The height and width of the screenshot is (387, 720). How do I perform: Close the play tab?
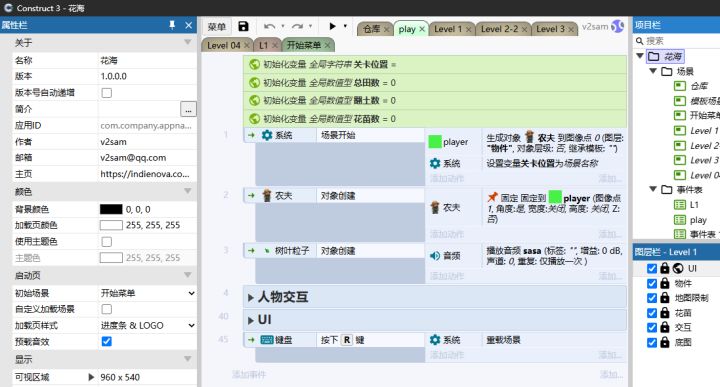click(422, 29)
